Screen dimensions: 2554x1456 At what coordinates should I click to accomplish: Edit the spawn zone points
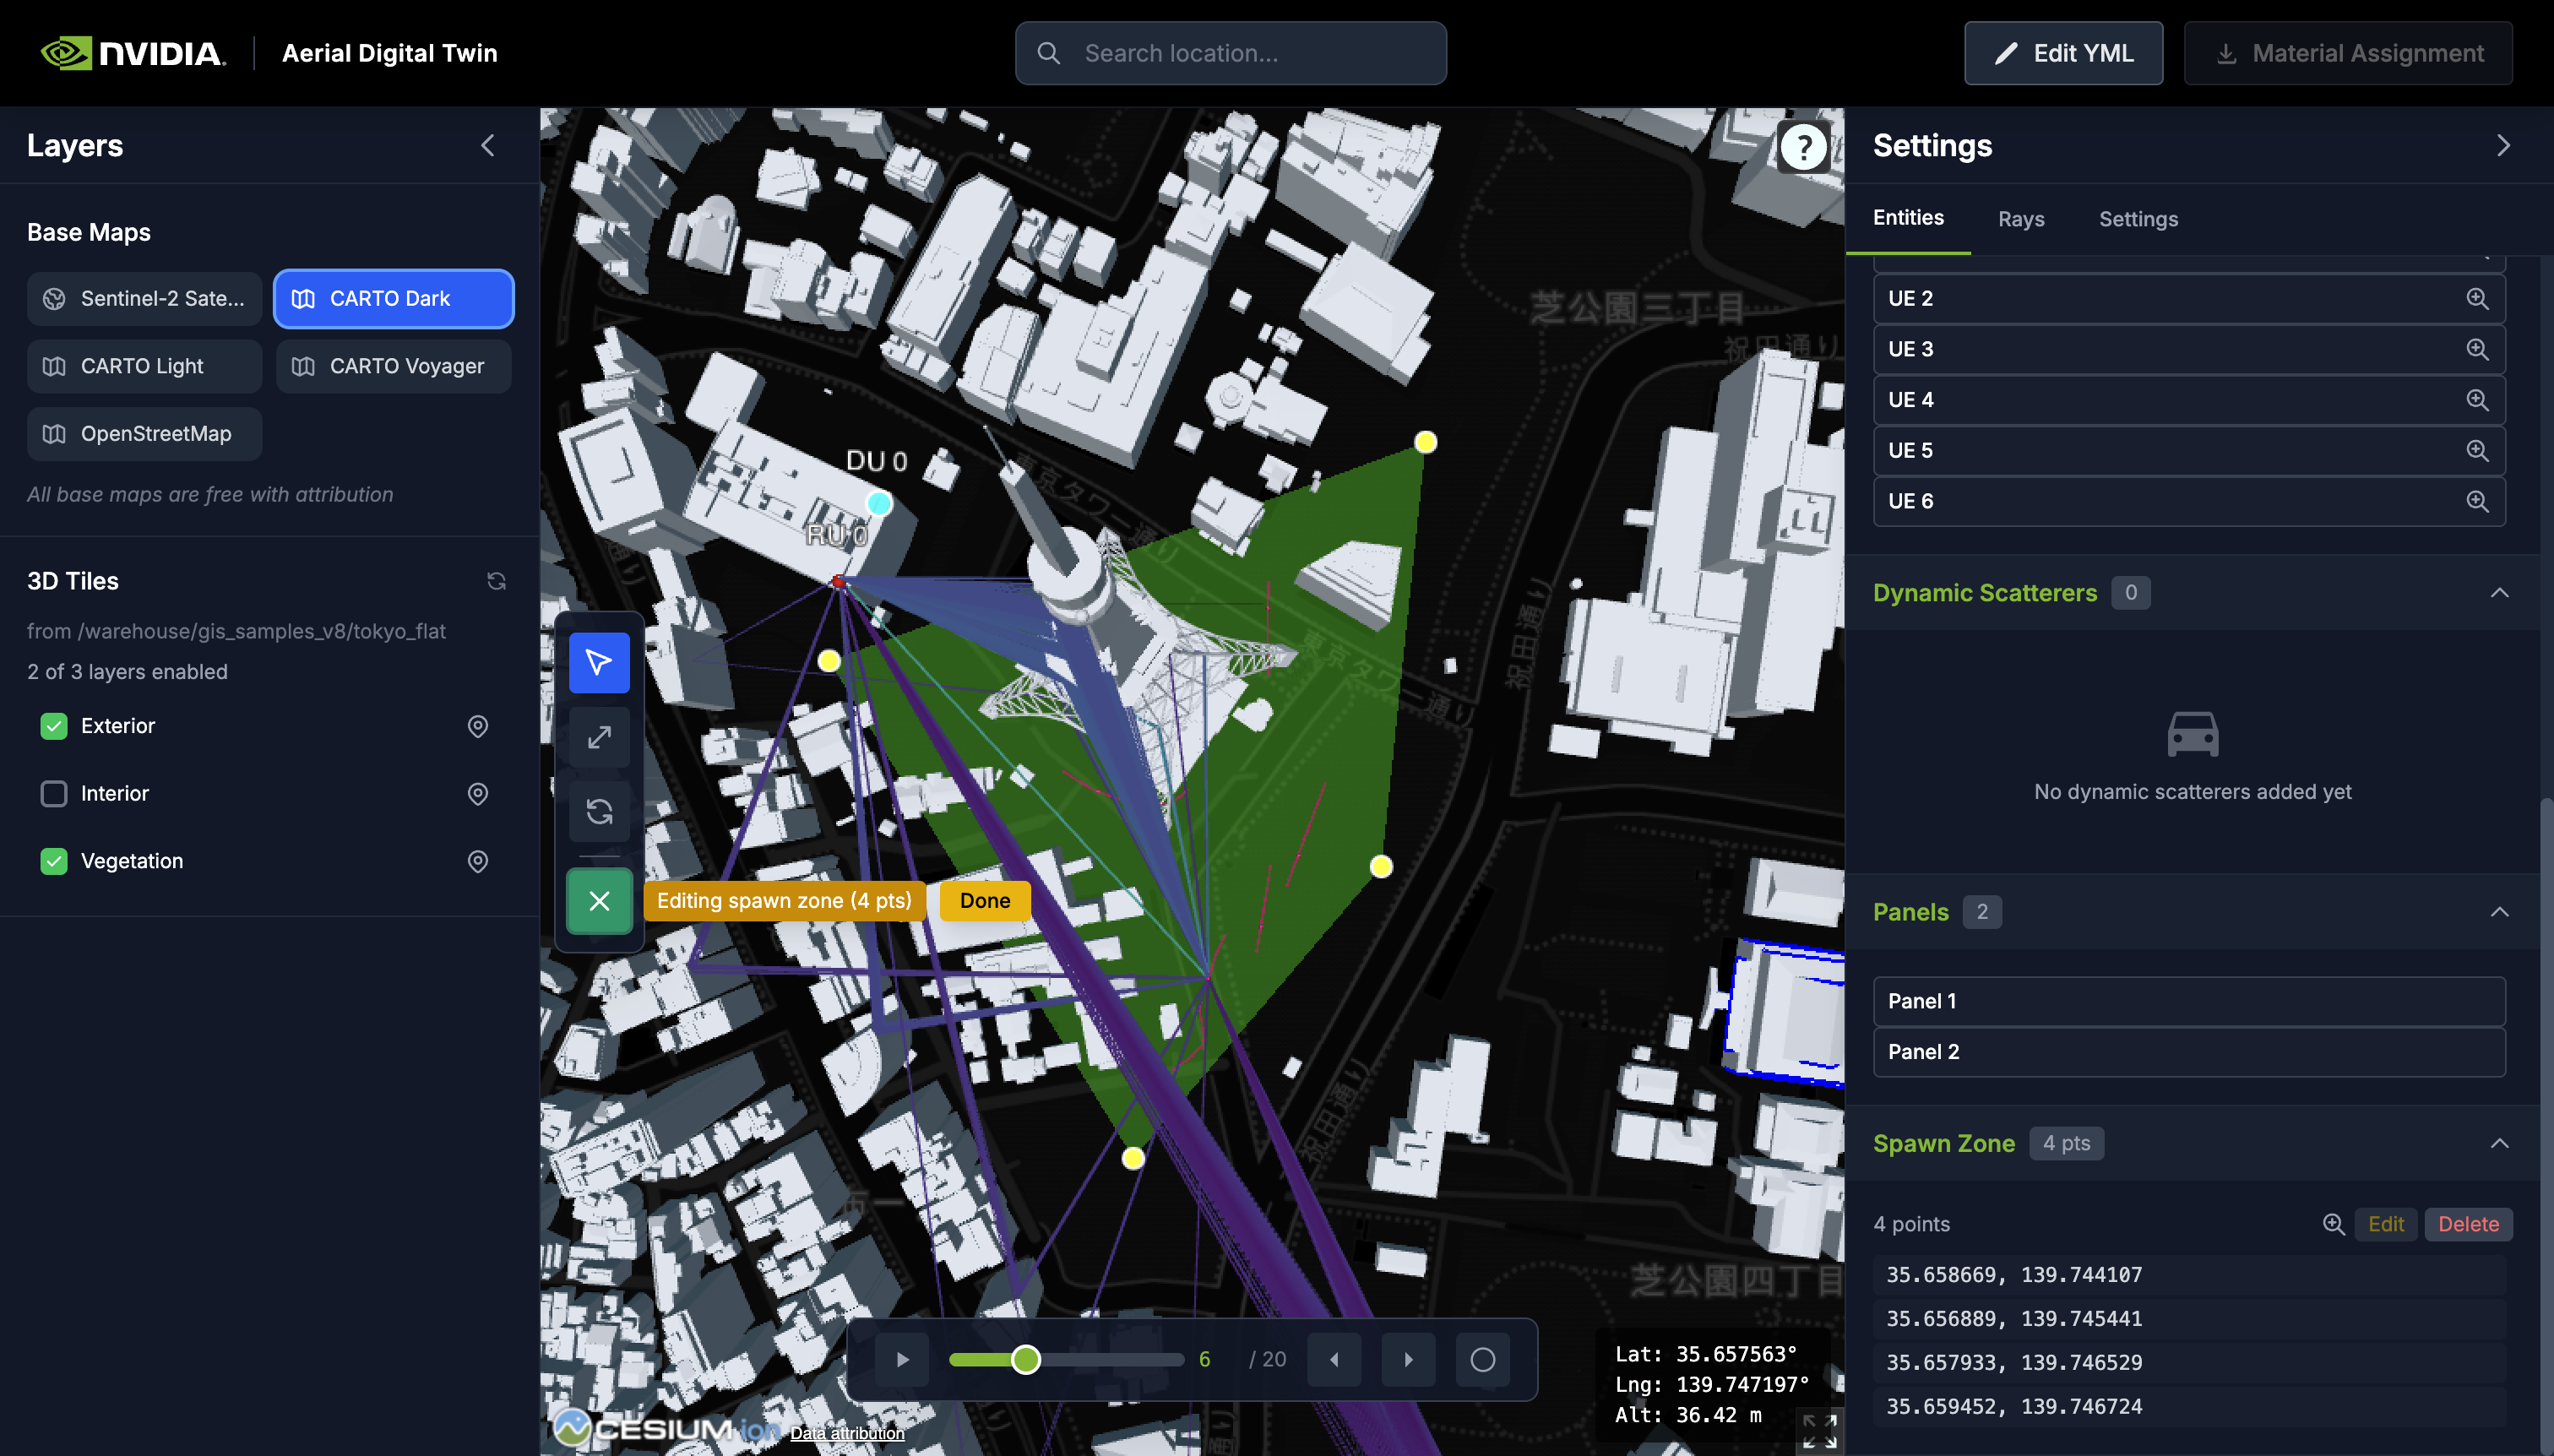coord(2386,1224)
